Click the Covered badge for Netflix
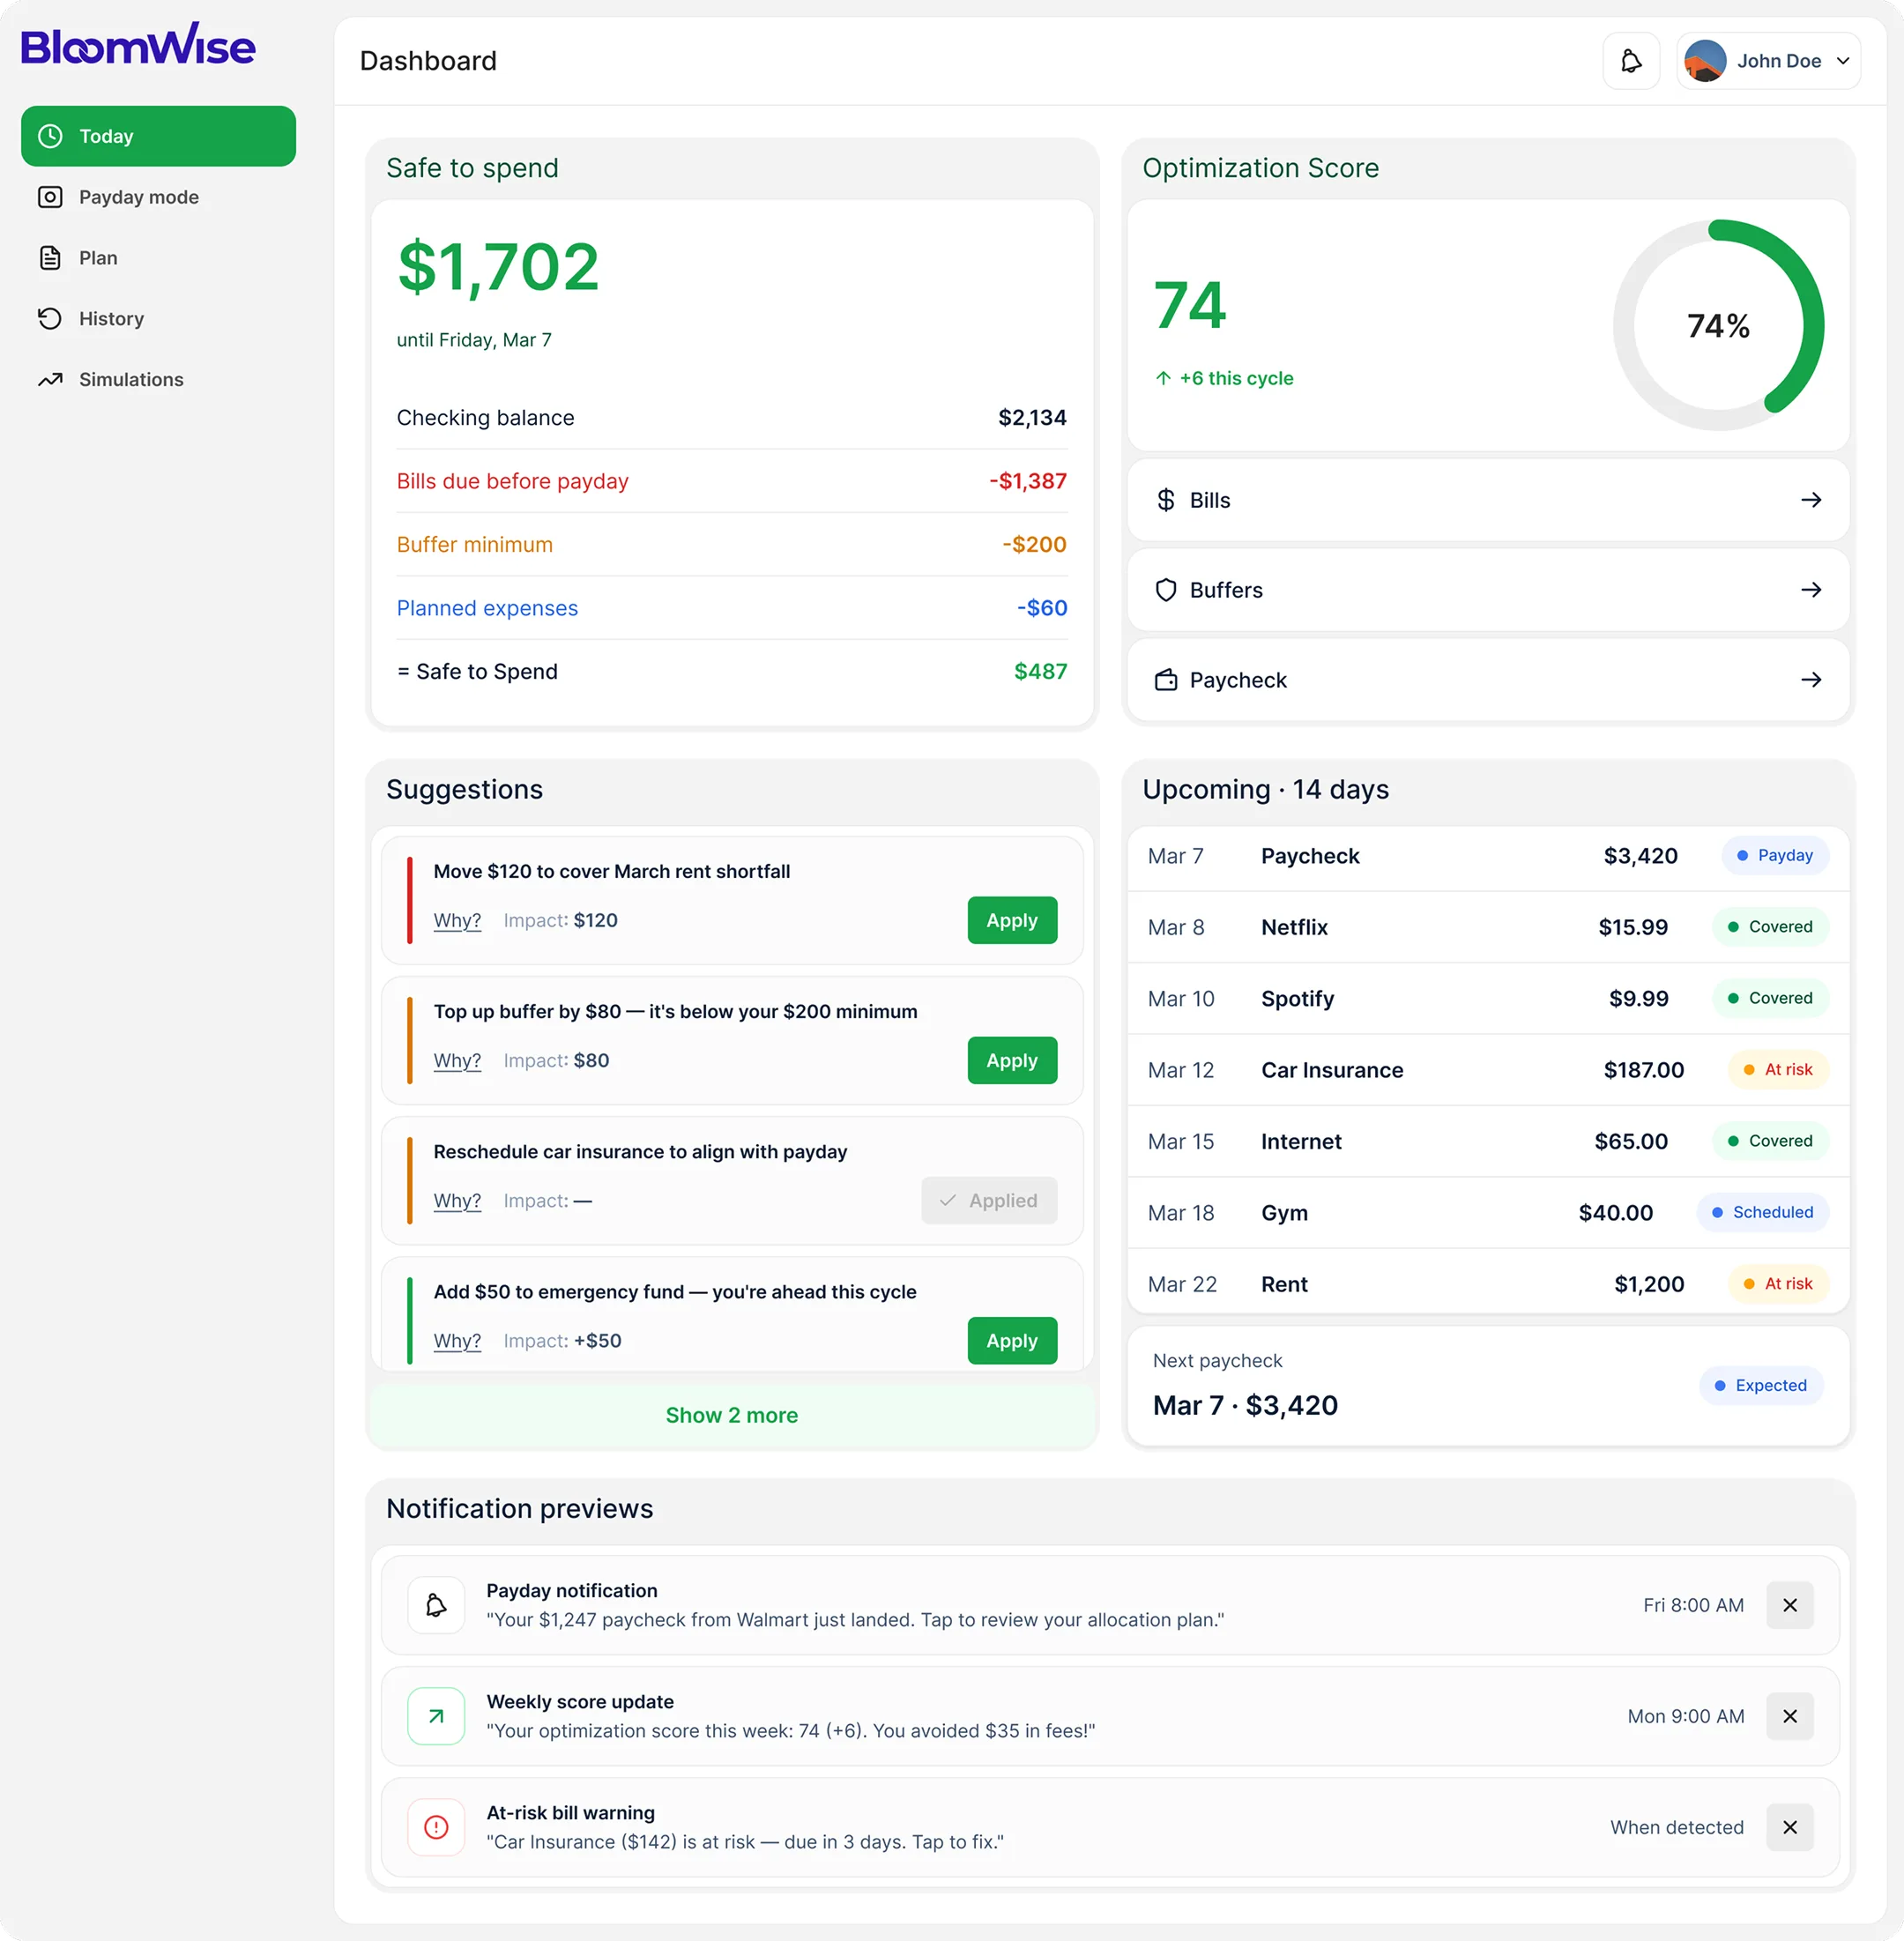The width and height of the screenshot is (1904, 1941). tap(1770, 927)
